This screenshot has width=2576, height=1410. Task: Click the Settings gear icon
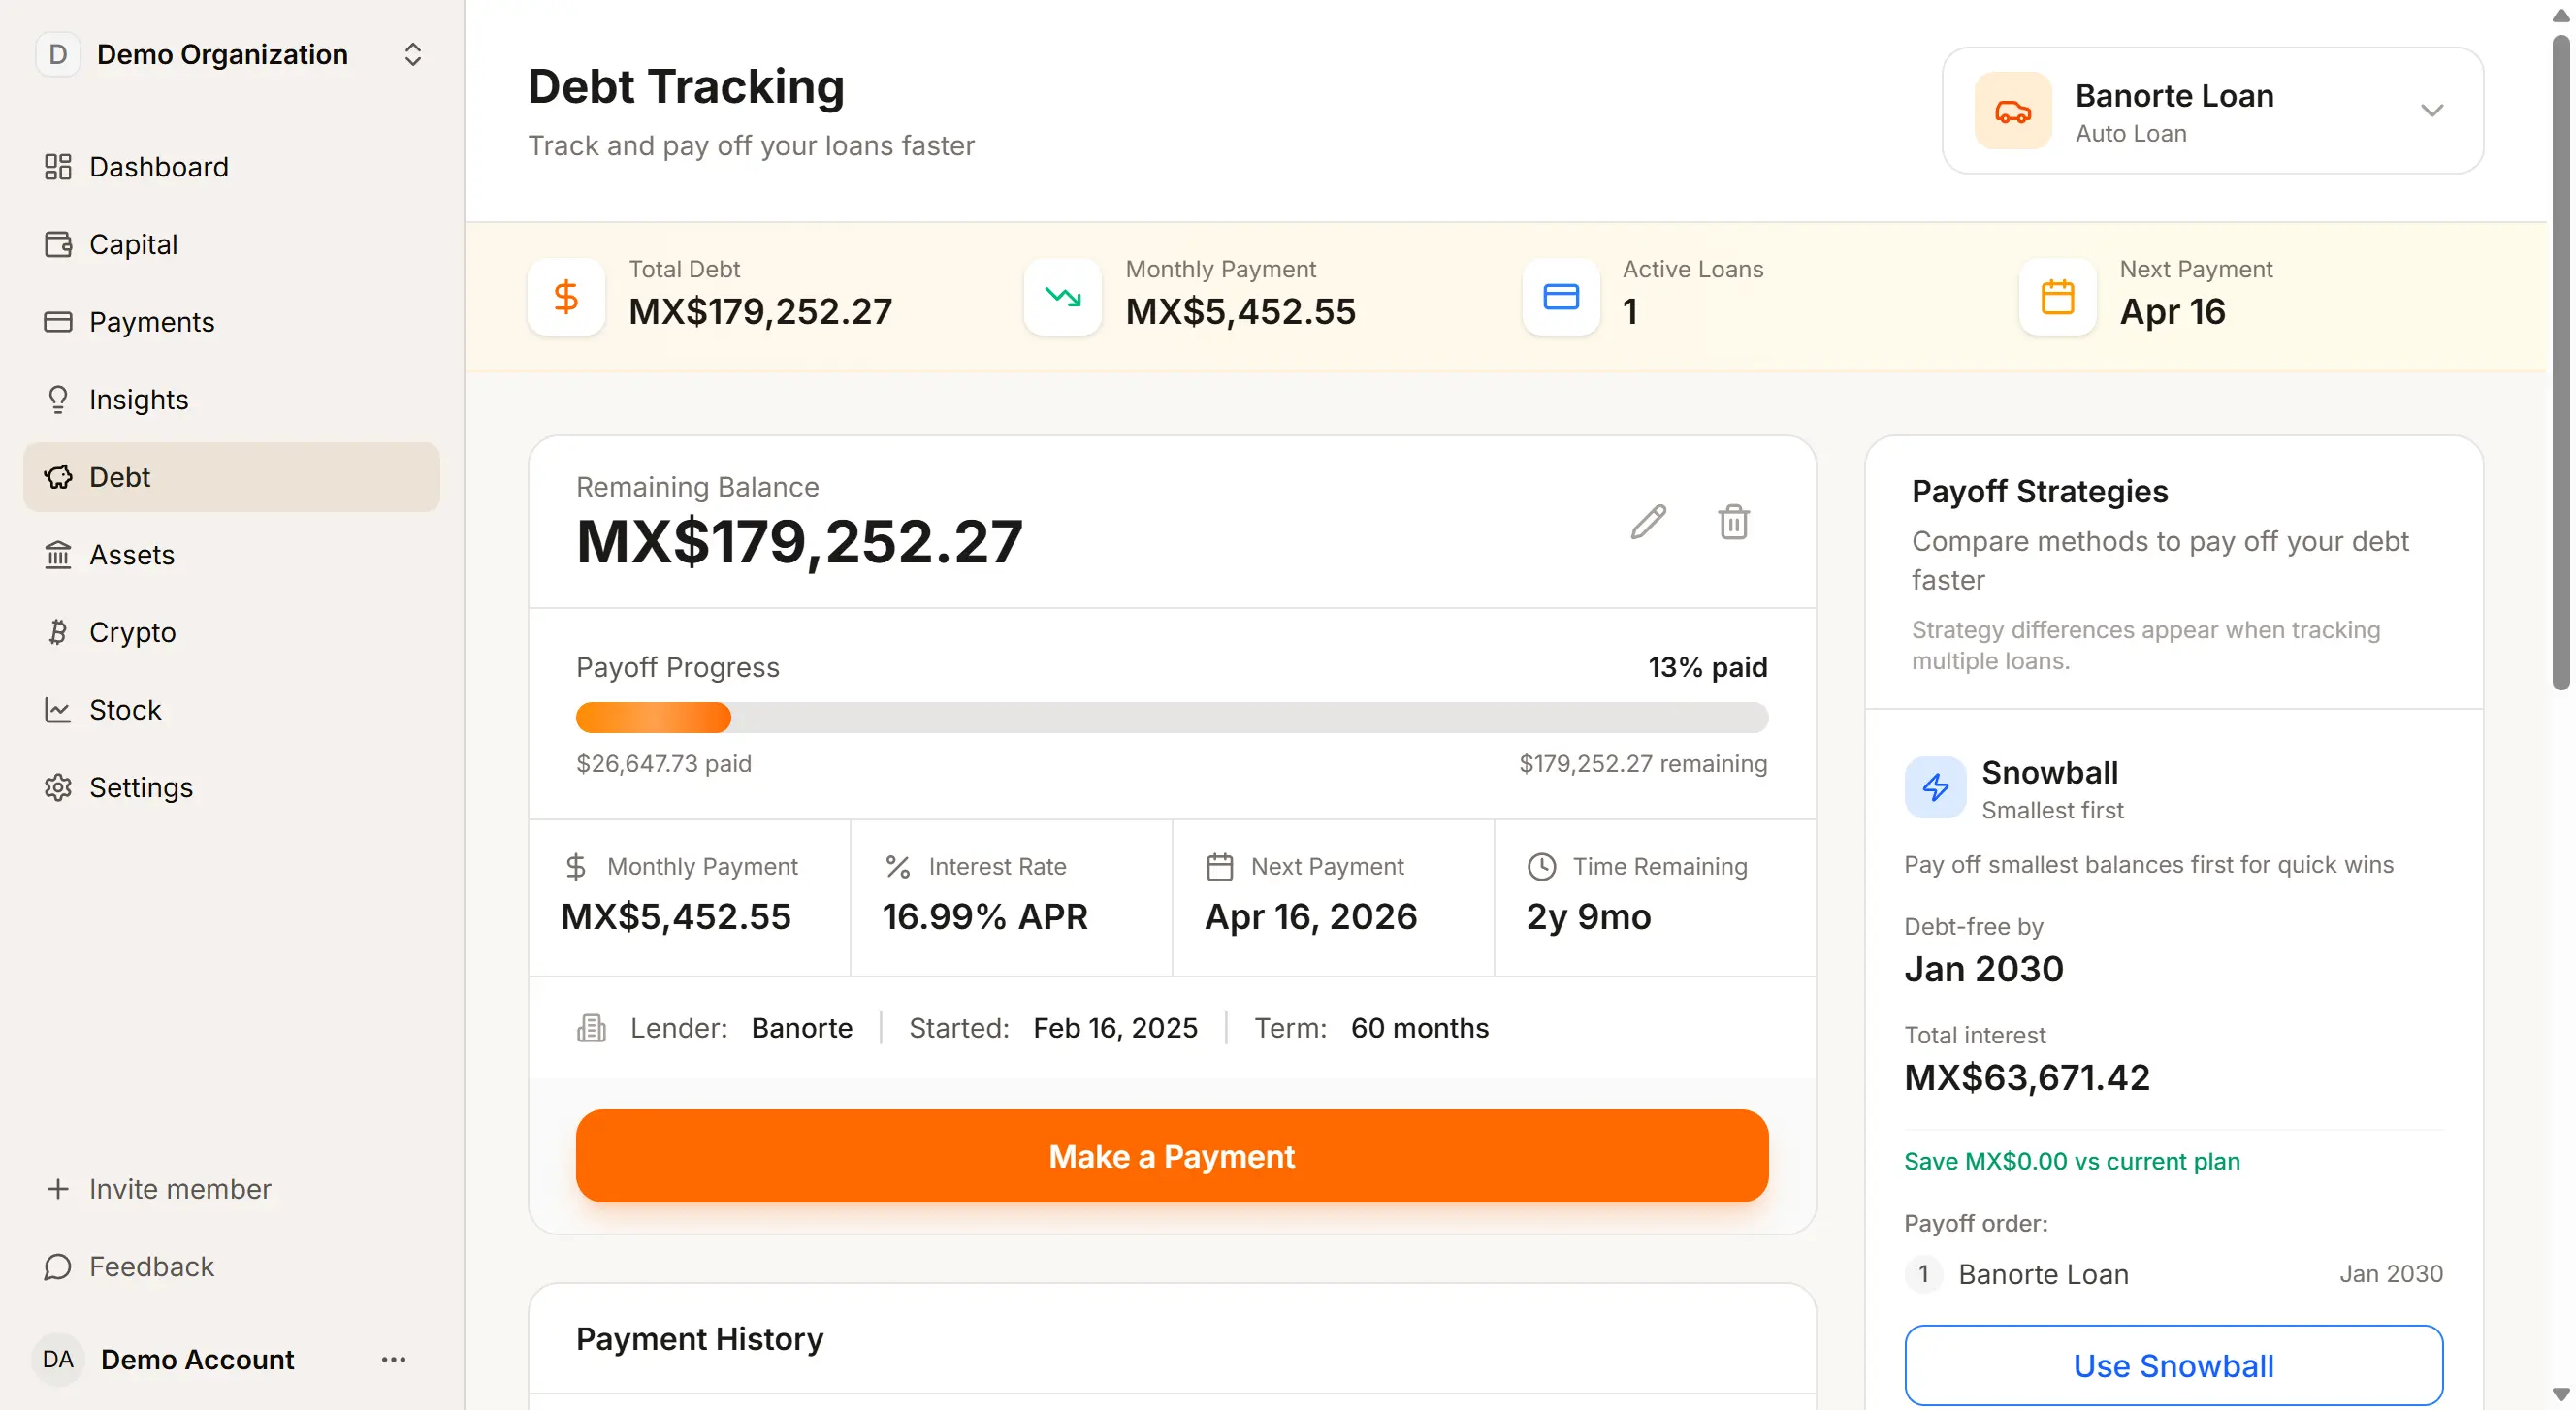click(x=58, y=788)
